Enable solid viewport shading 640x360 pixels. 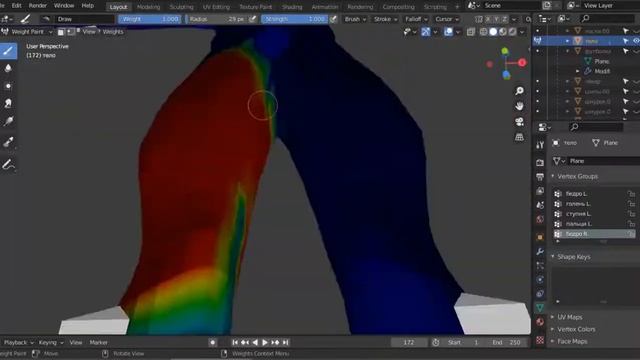[x=493, y=32]
